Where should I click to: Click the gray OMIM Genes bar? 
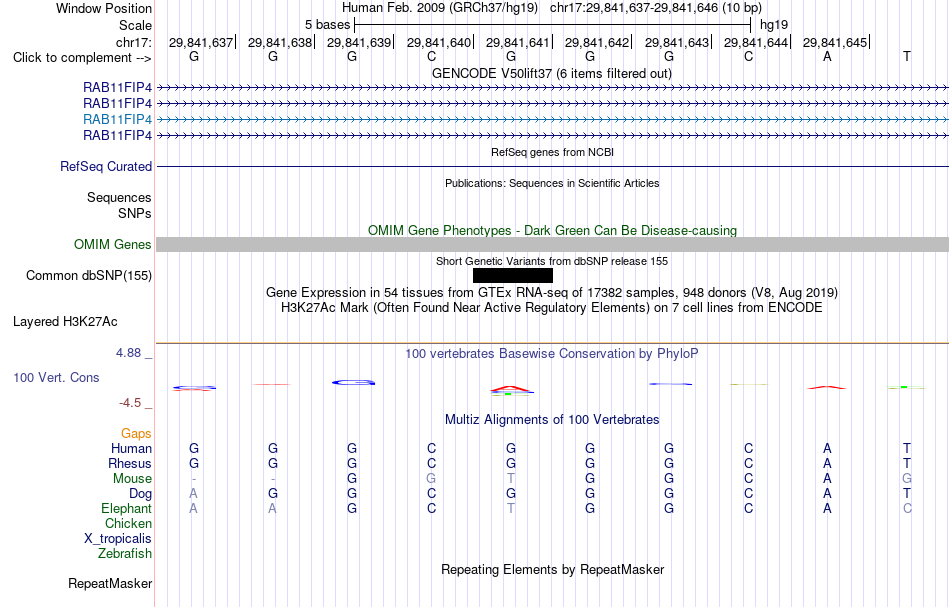click(553, 244)
